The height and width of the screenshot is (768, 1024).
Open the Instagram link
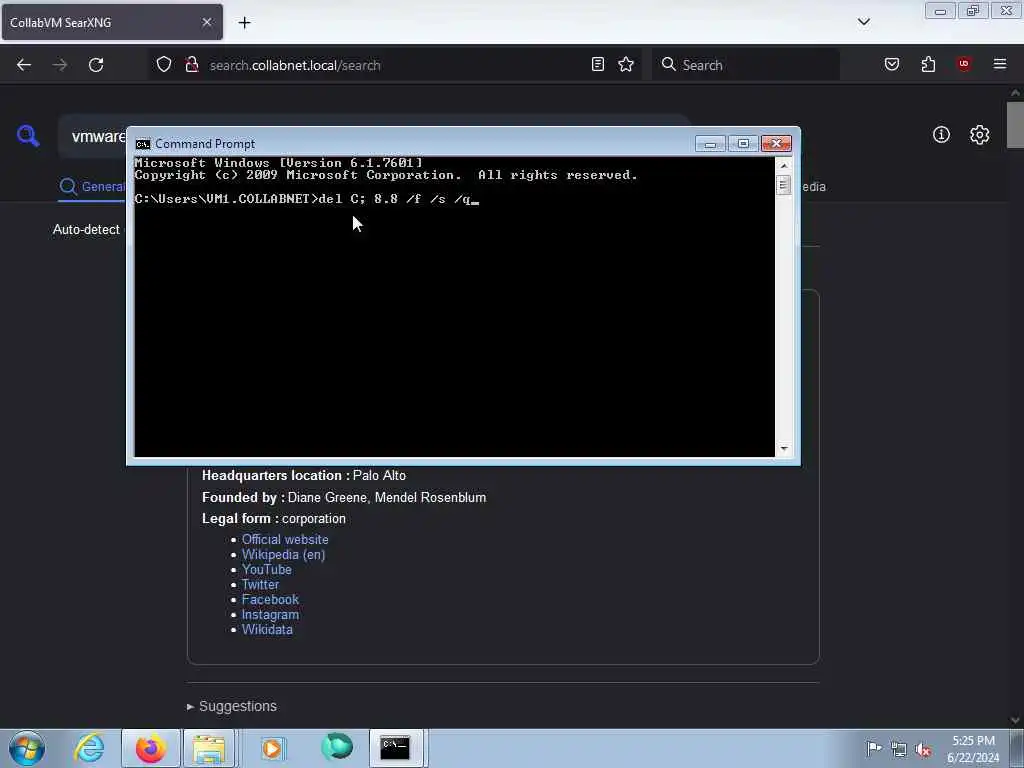point(270,615)
